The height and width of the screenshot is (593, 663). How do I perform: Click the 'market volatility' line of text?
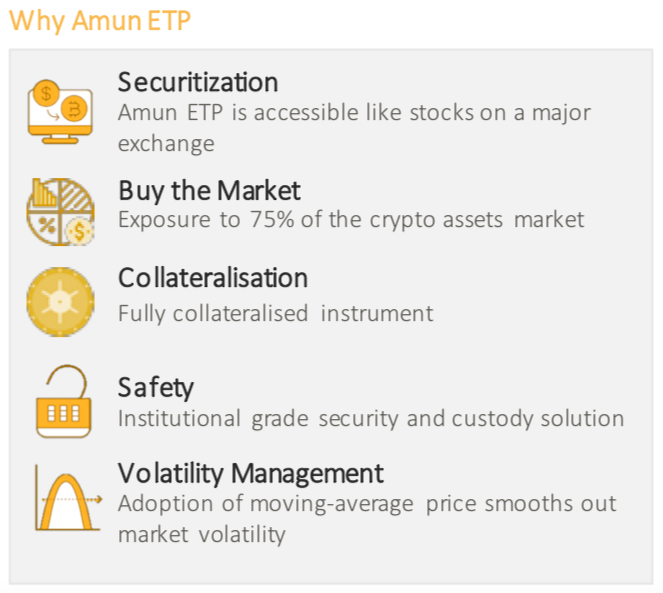pos(202,535)
